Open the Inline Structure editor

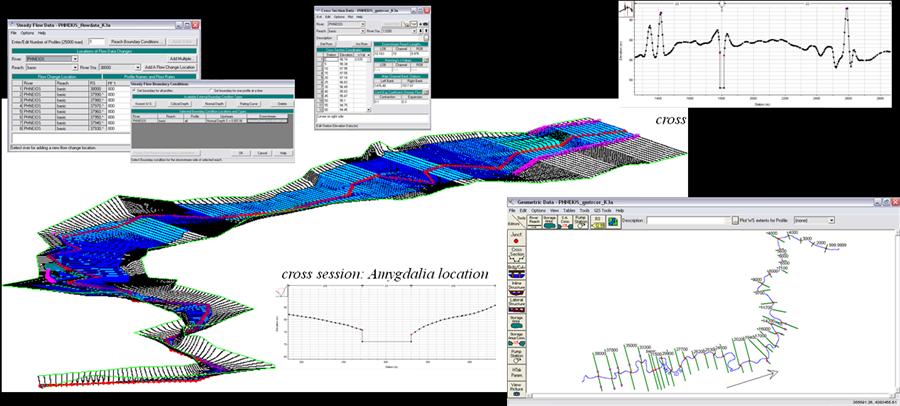[516, 288]
